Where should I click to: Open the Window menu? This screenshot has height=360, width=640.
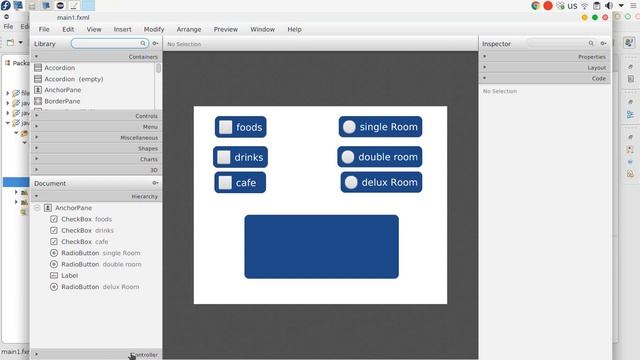[x=262, y=29]
